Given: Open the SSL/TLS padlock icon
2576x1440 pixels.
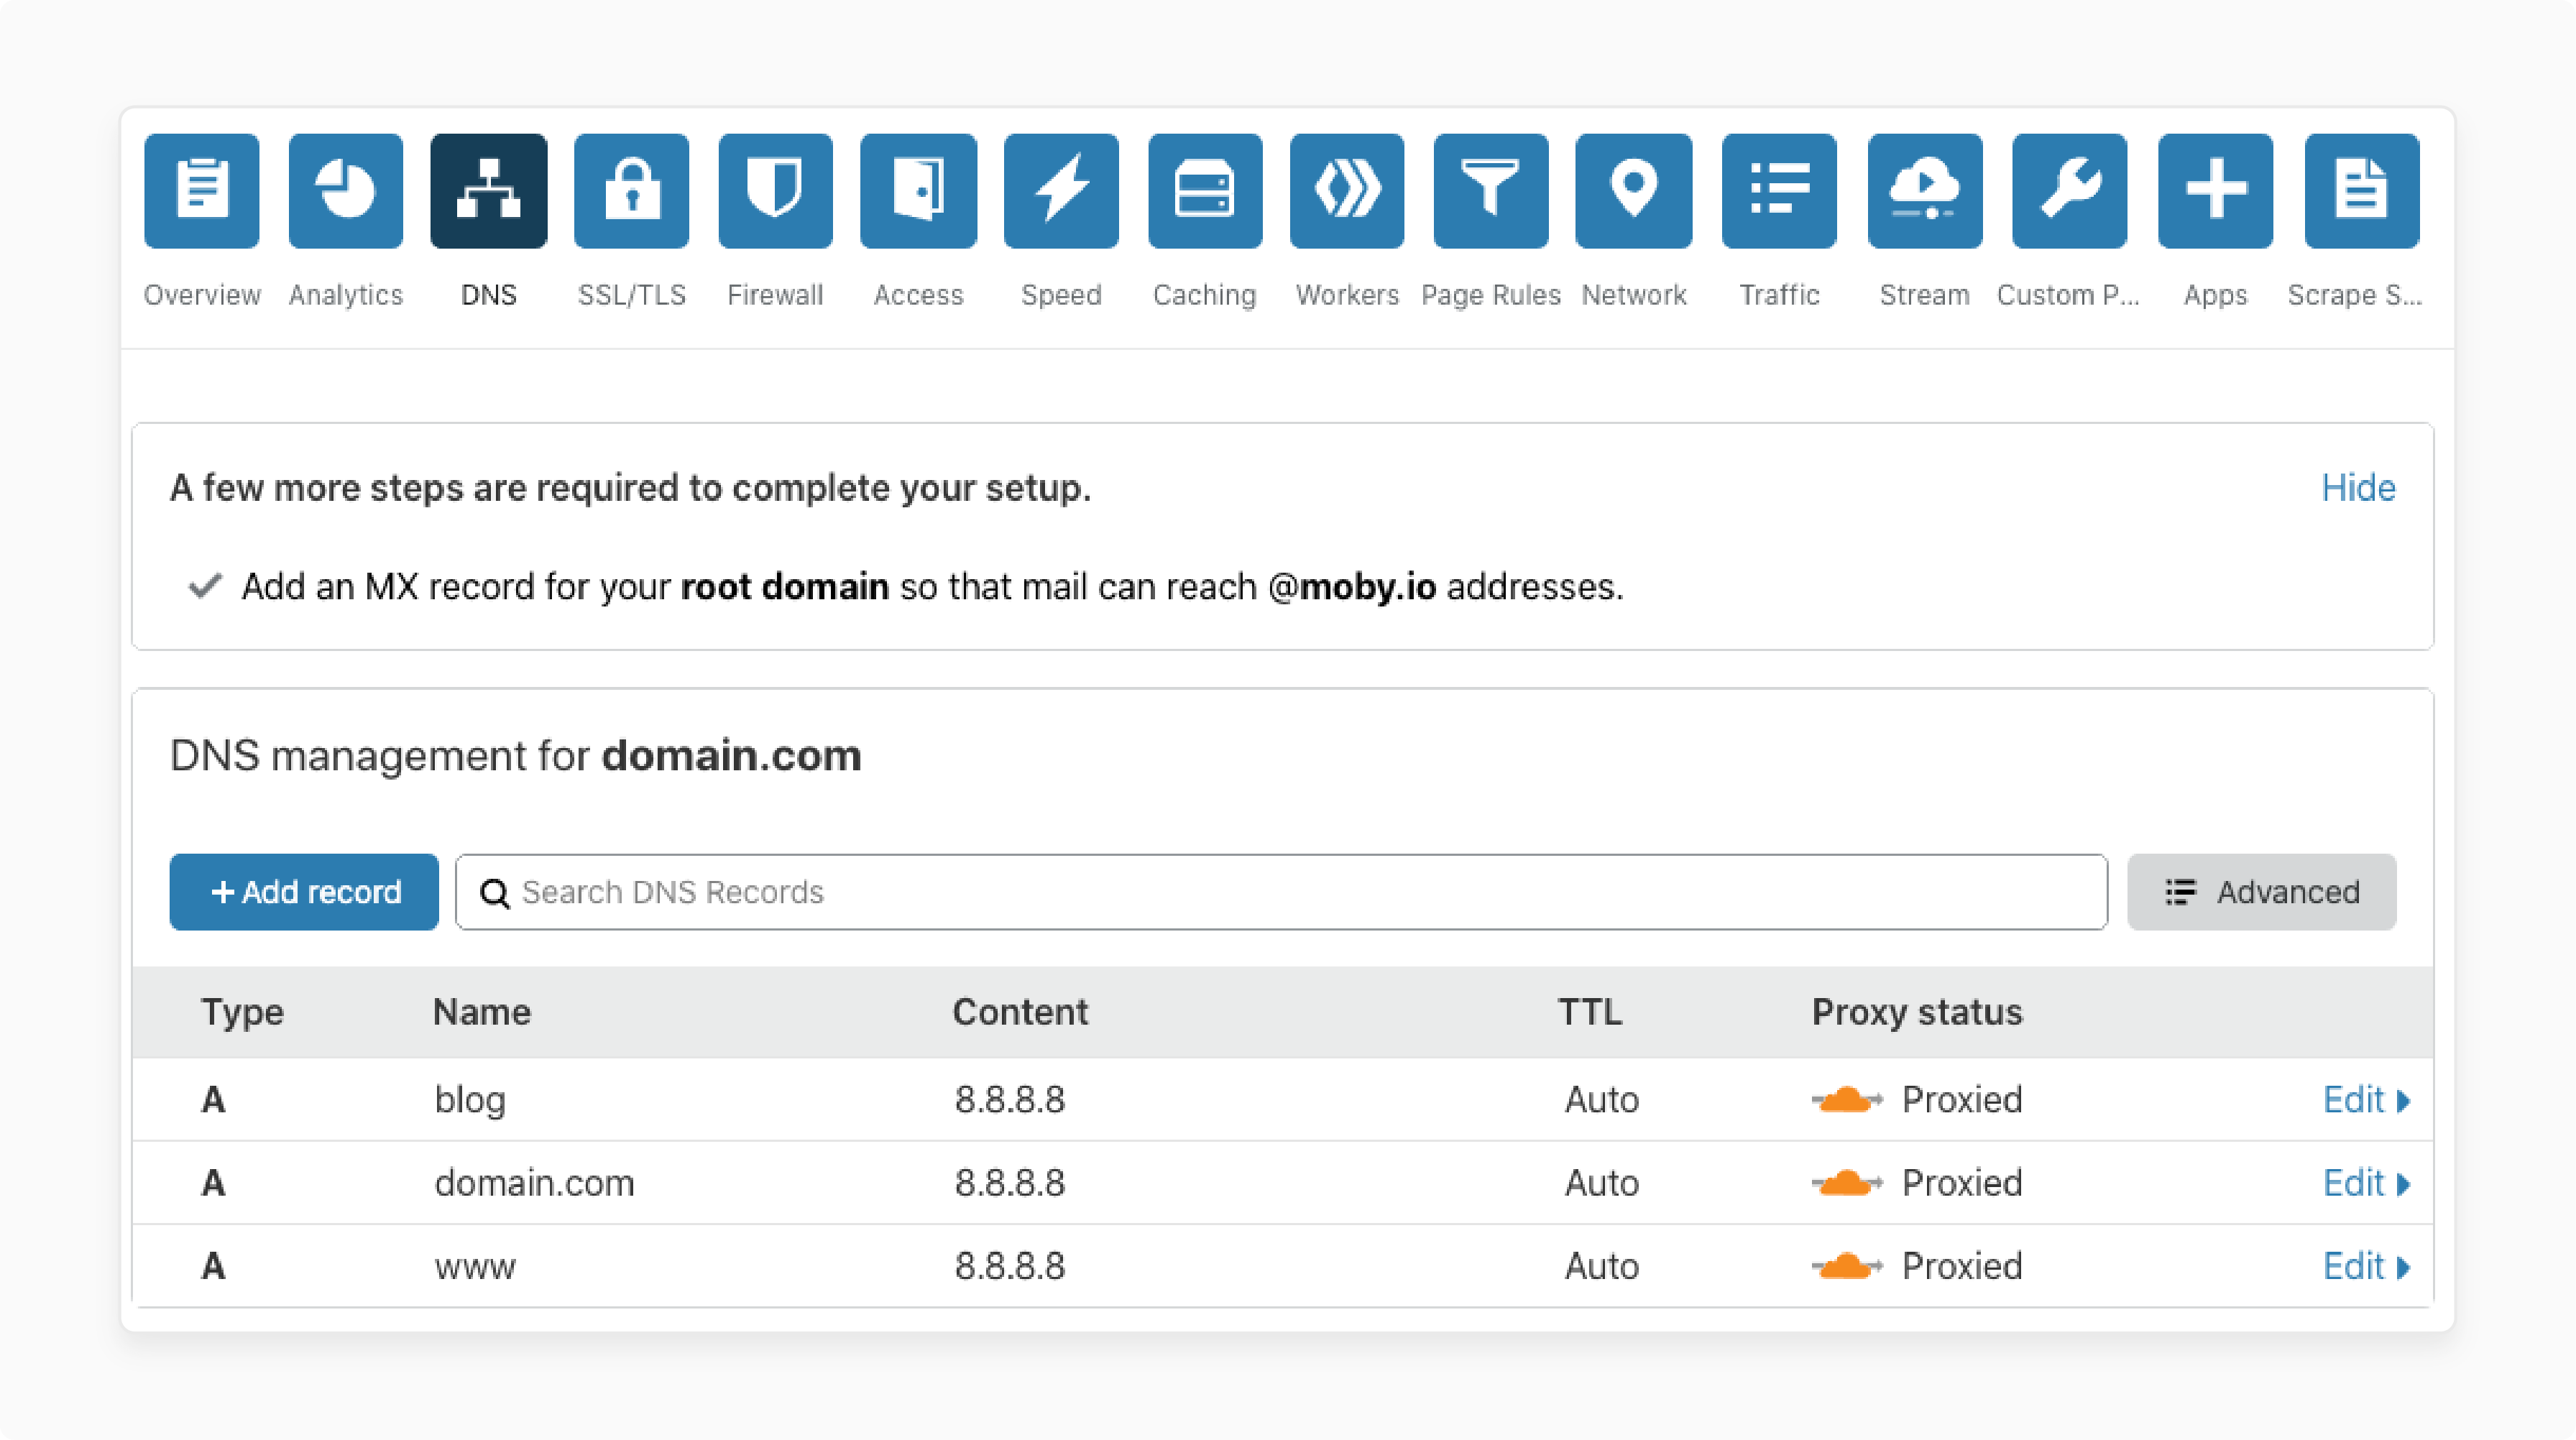Looking at the screenshot, I should coord(632,190).
